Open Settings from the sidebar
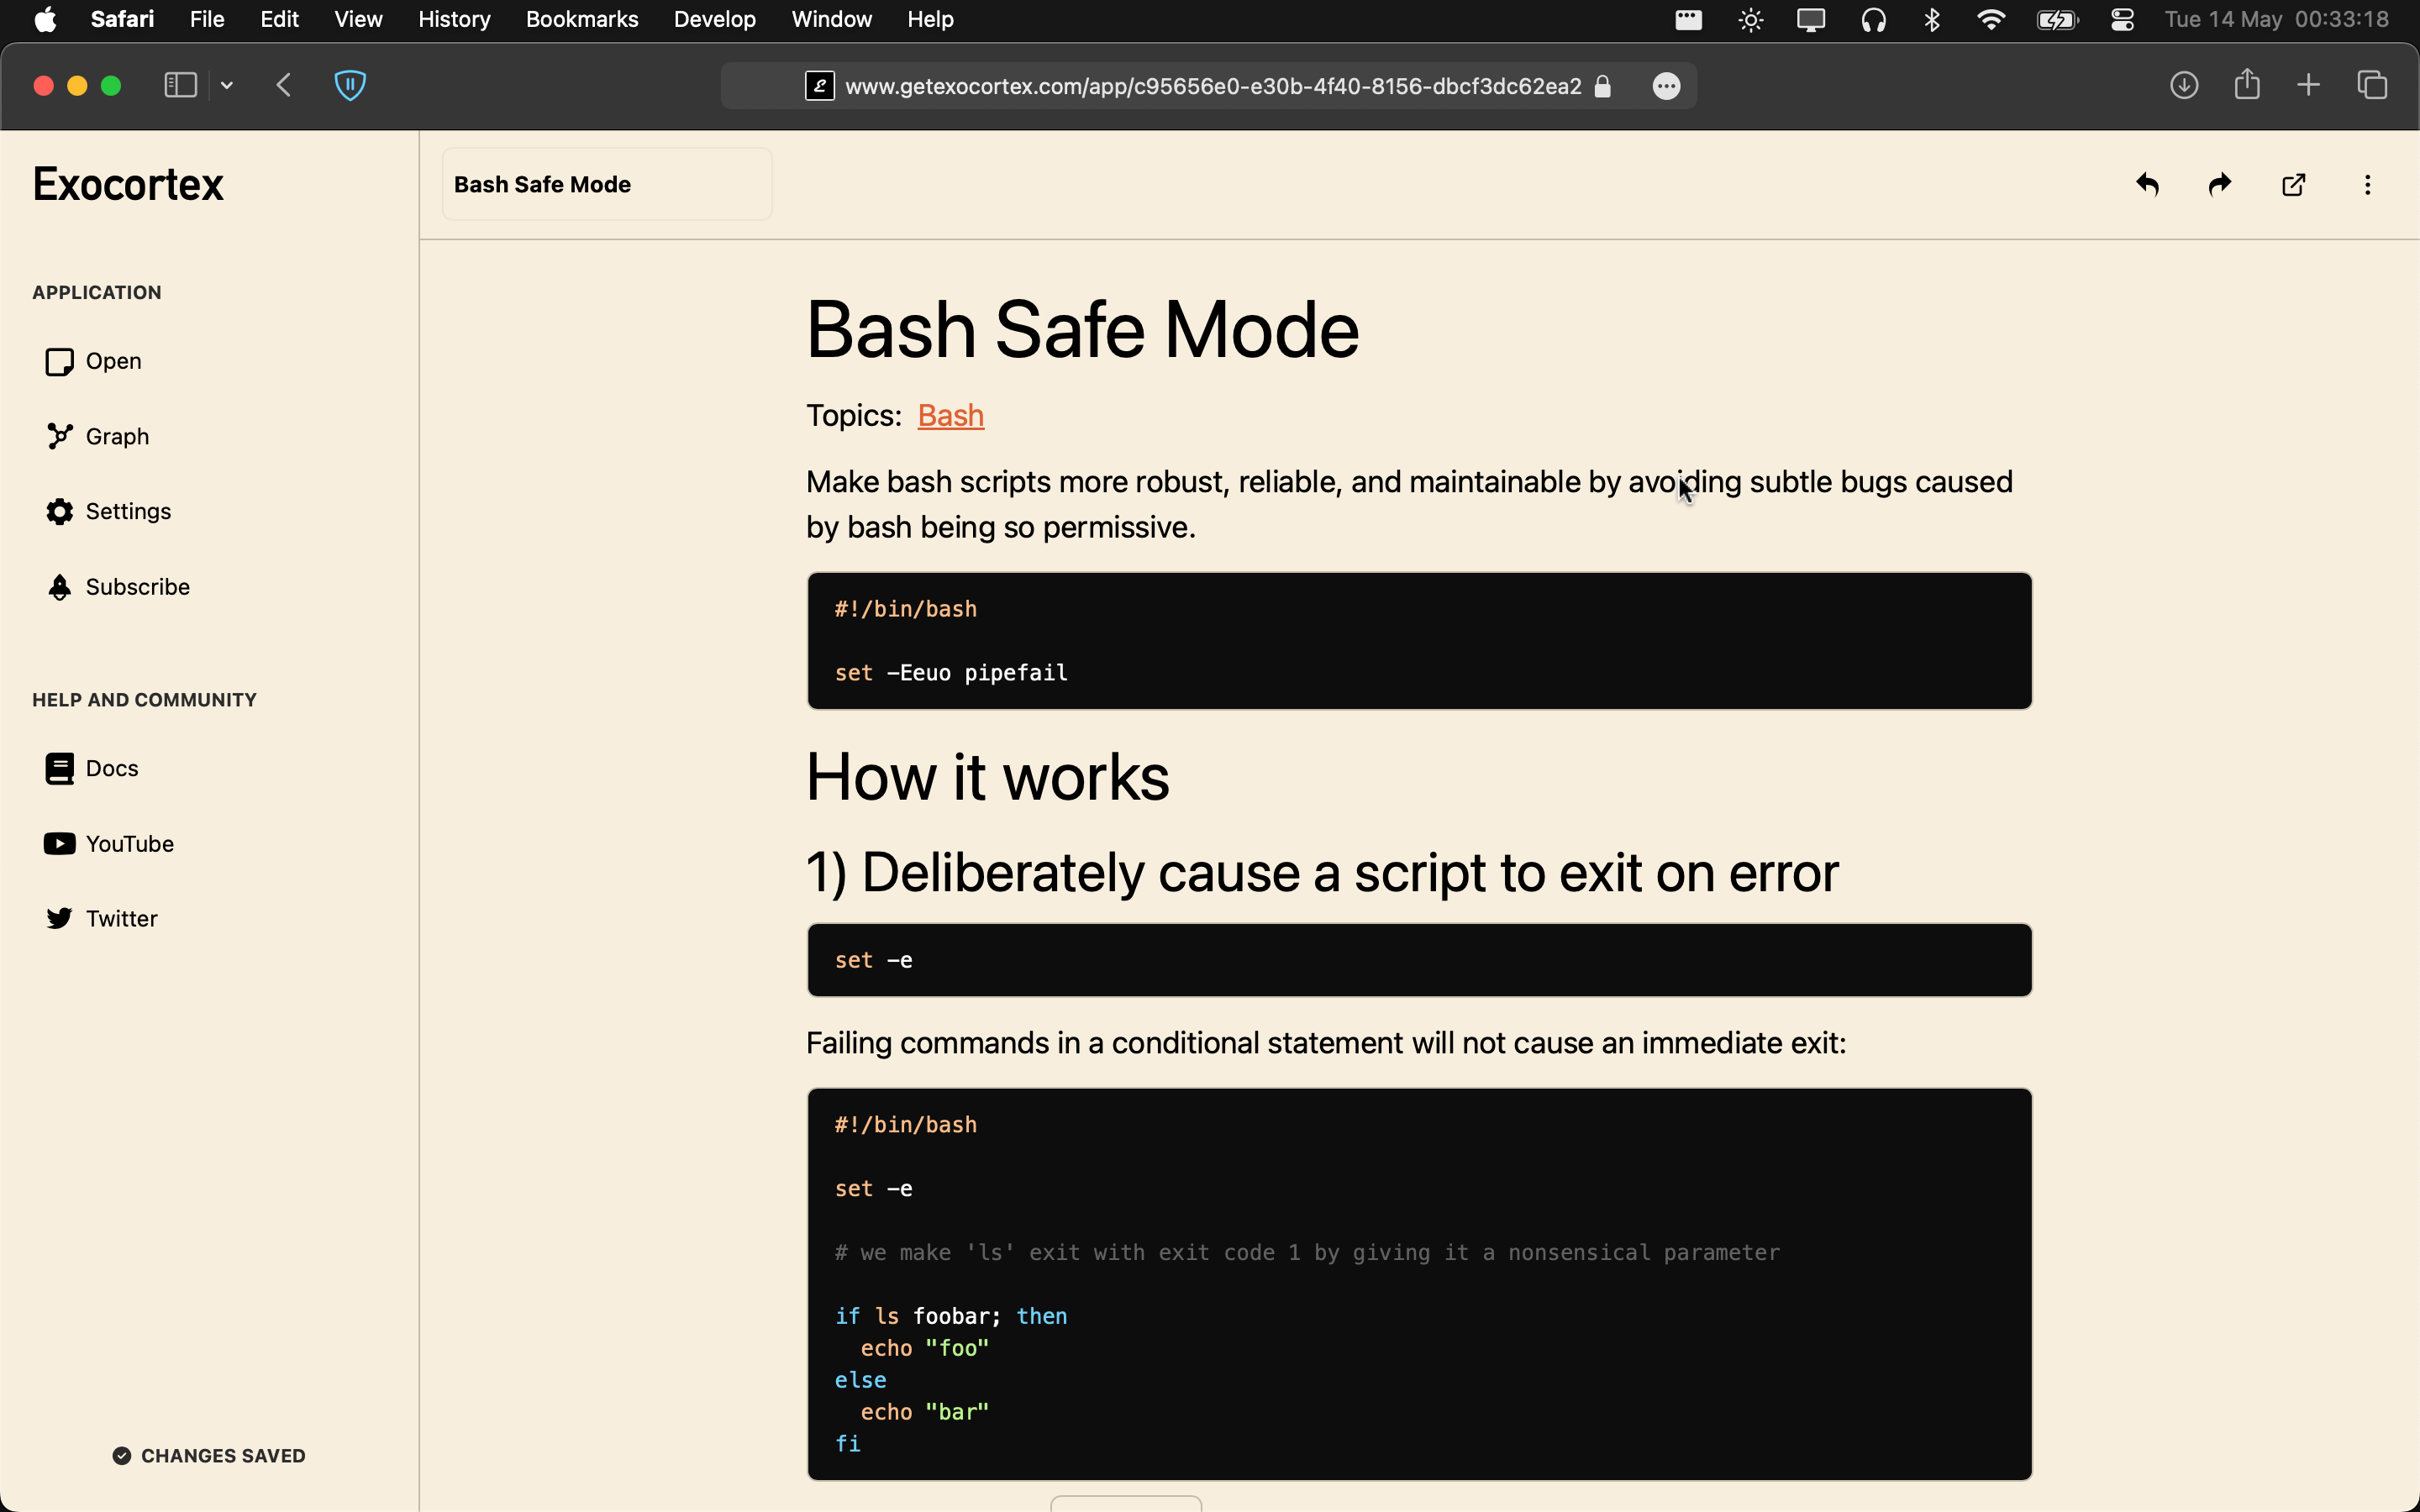2420x1512 pixels. pyautogui.click(x=108, y=511)
